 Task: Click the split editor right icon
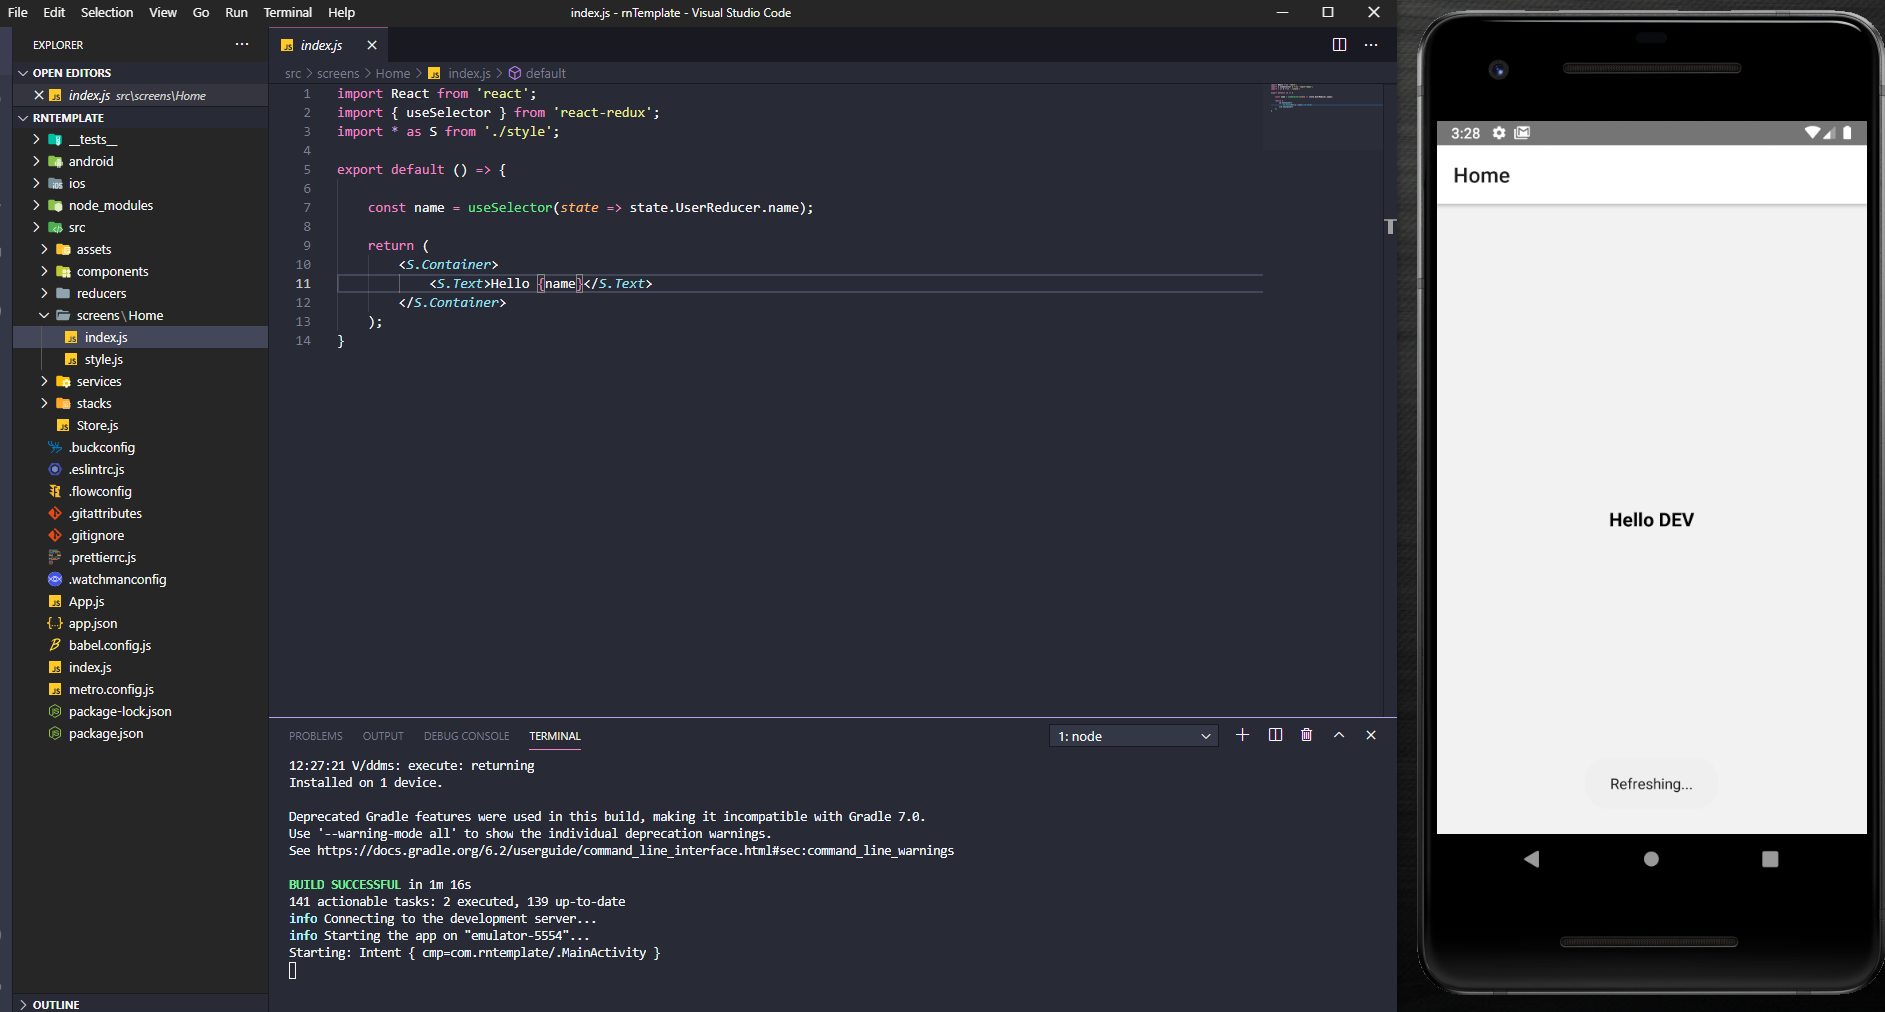(1339, 45)
